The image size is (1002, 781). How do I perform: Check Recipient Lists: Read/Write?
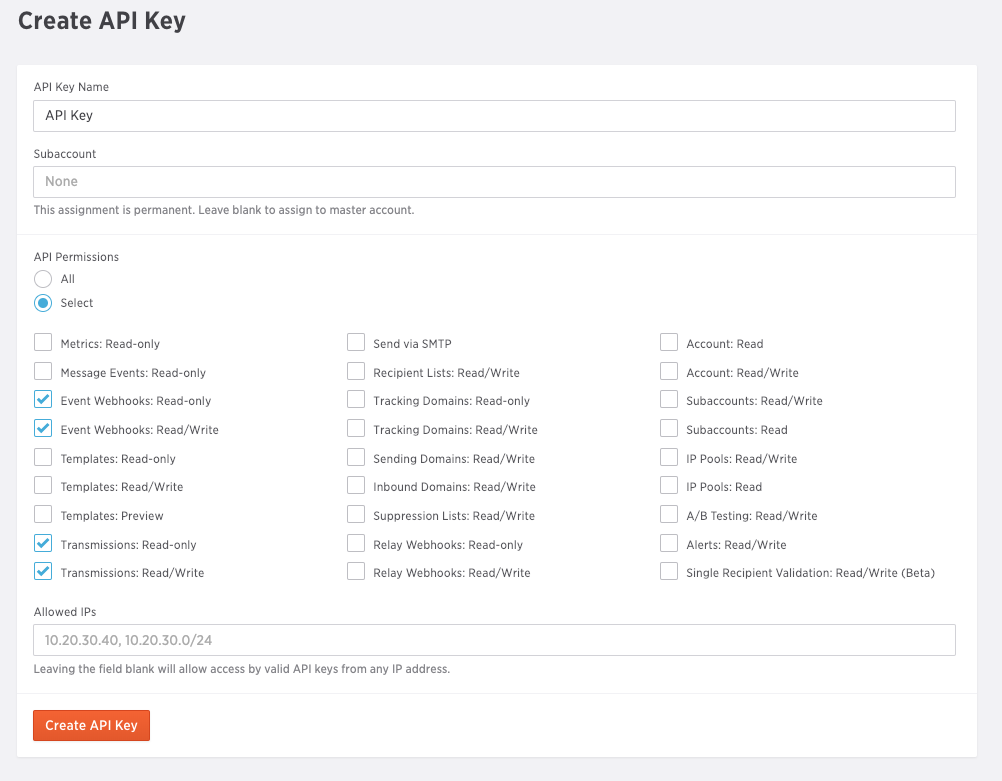tap(356, 371)
